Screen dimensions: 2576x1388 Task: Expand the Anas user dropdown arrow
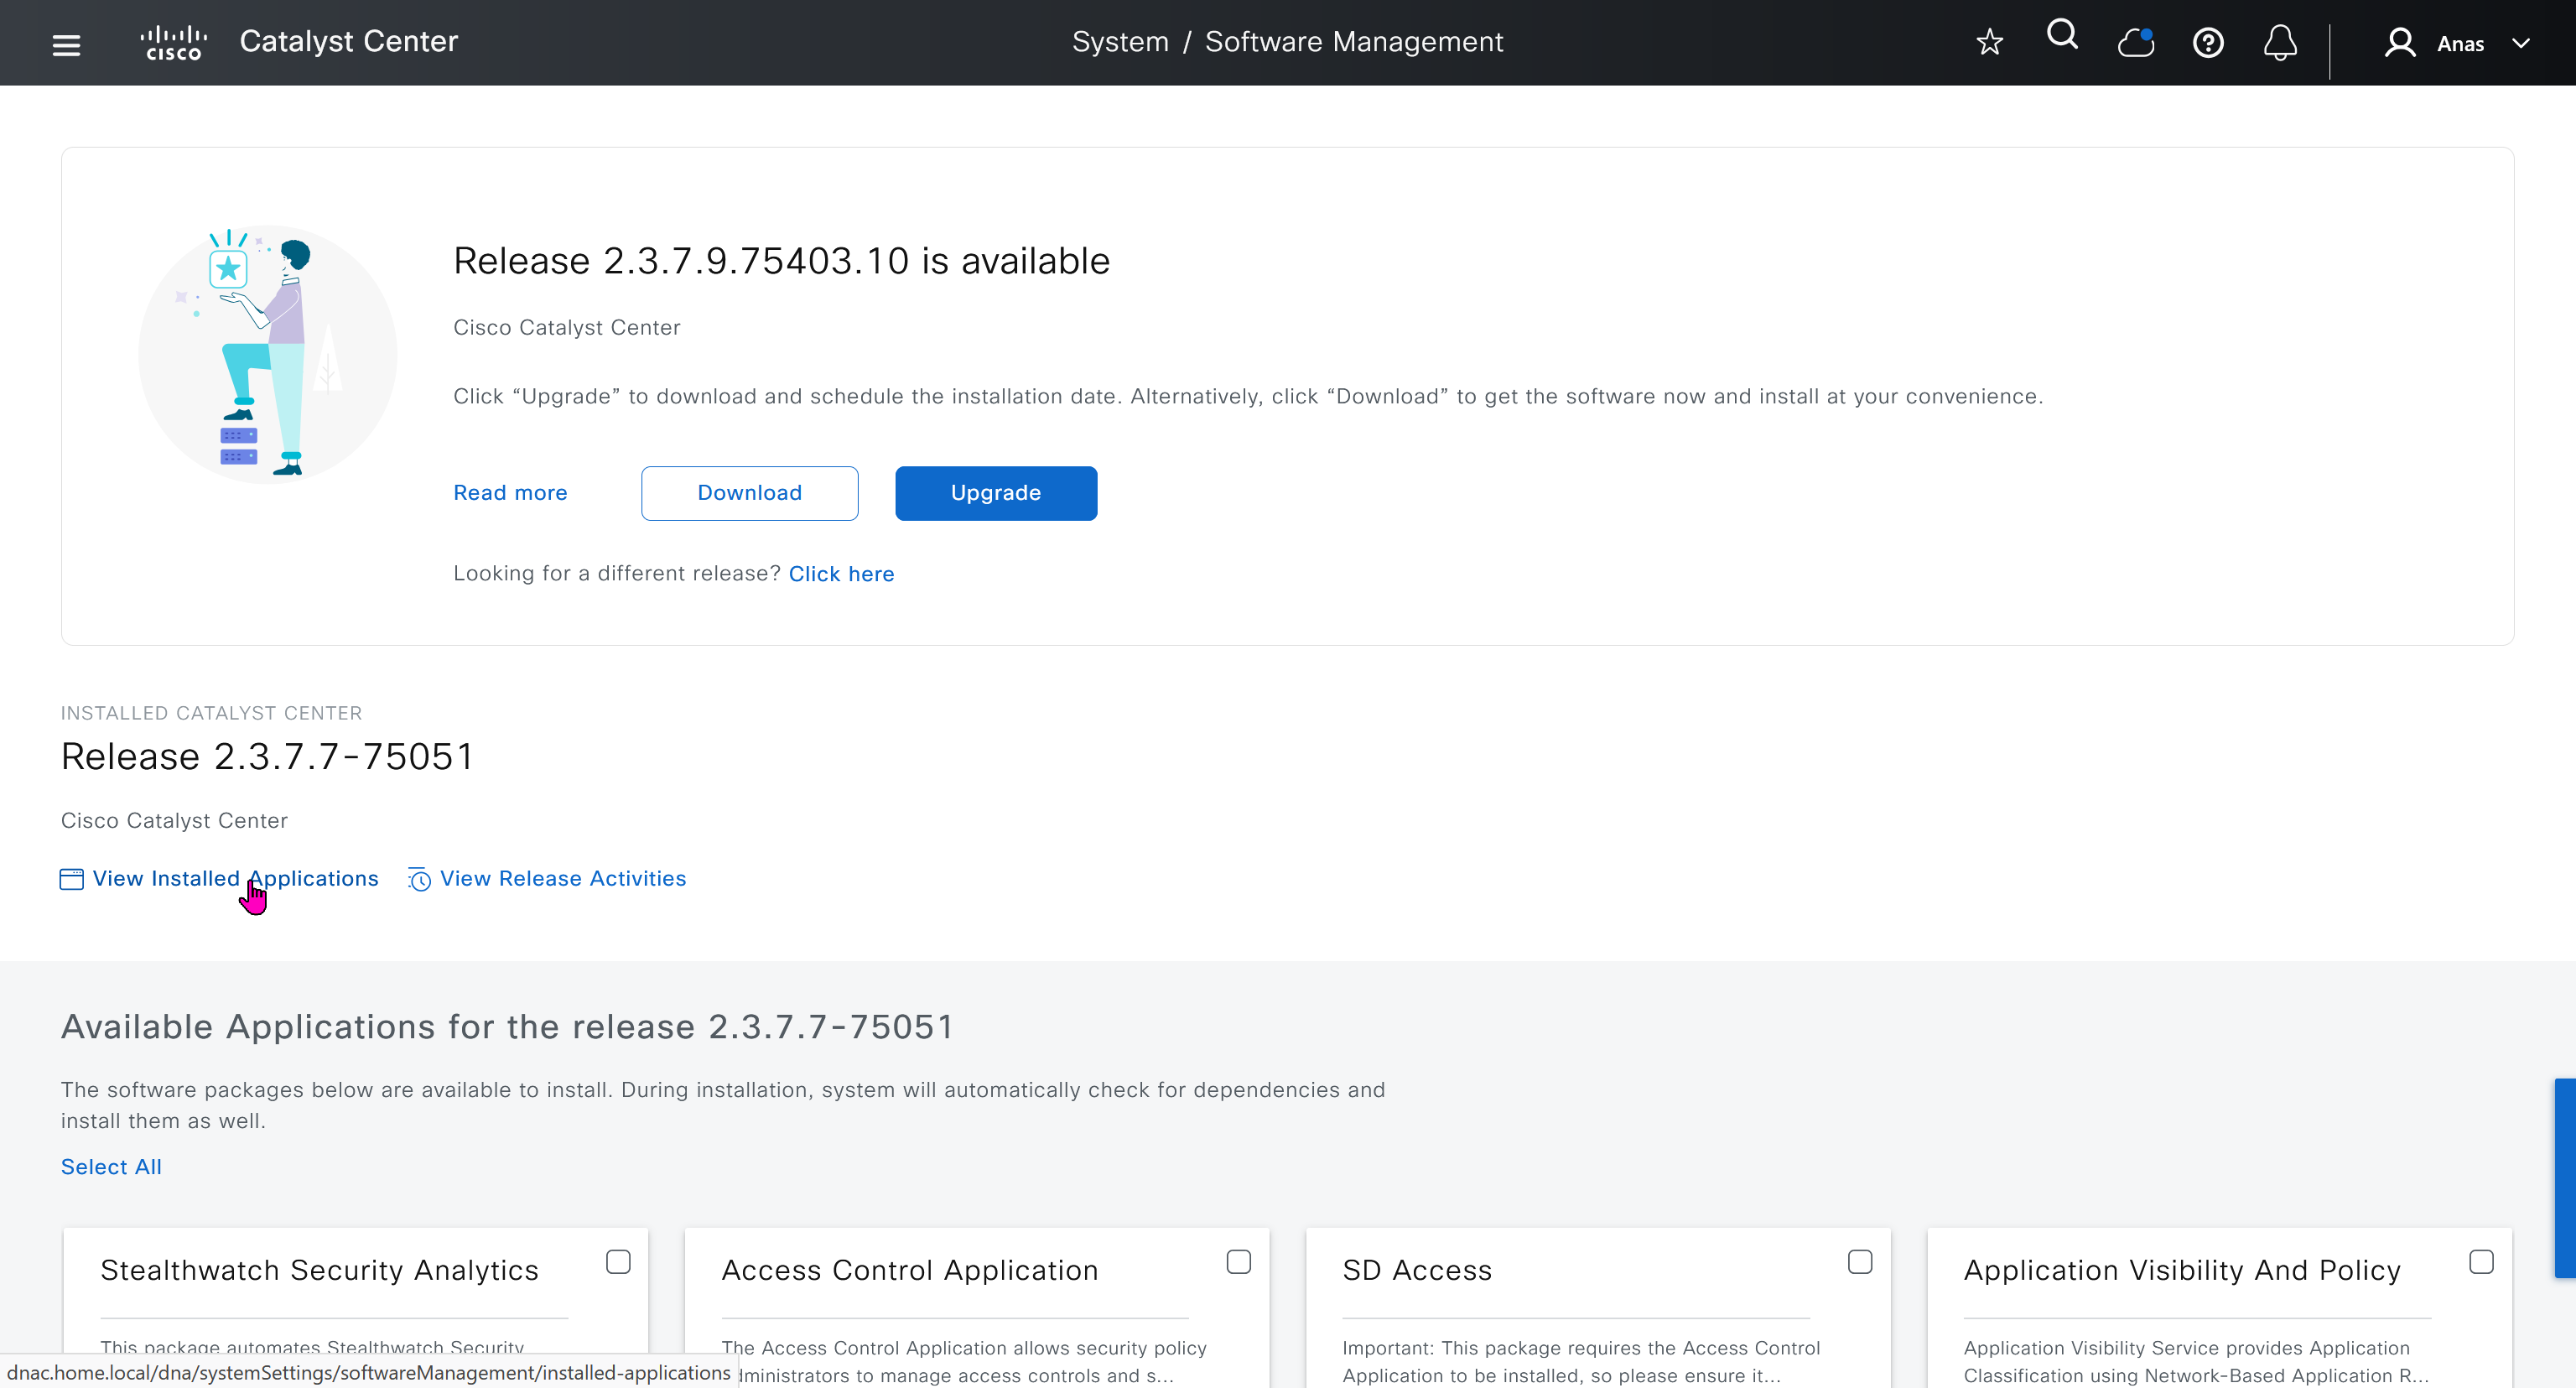(x=2521, y=43)
